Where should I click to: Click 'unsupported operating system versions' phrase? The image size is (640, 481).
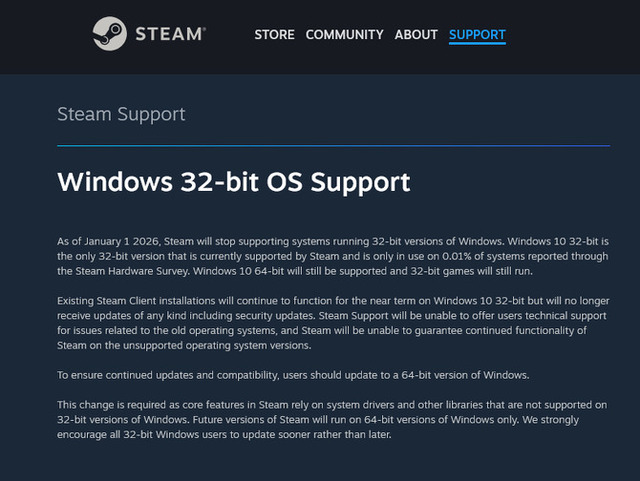pyautogui.click(x=217, y=346)
